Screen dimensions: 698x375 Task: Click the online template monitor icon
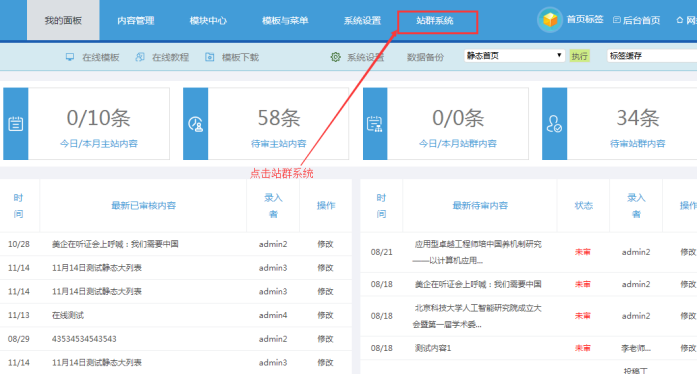70,57
